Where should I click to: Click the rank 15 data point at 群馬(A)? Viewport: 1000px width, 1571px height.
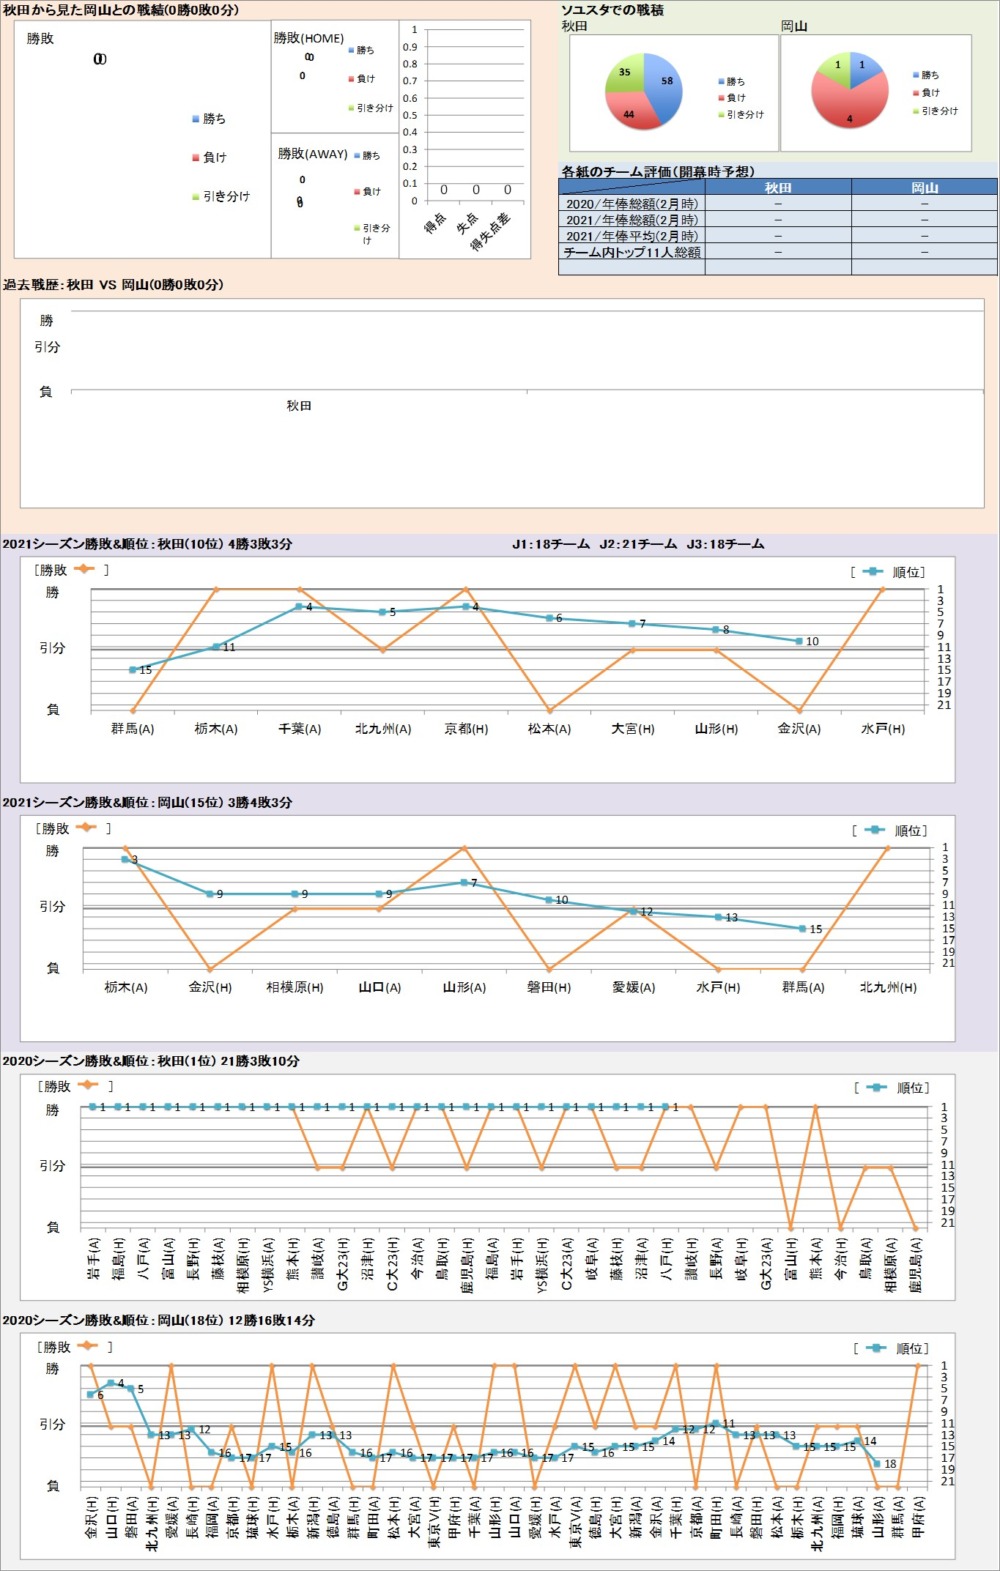[132, 670]
